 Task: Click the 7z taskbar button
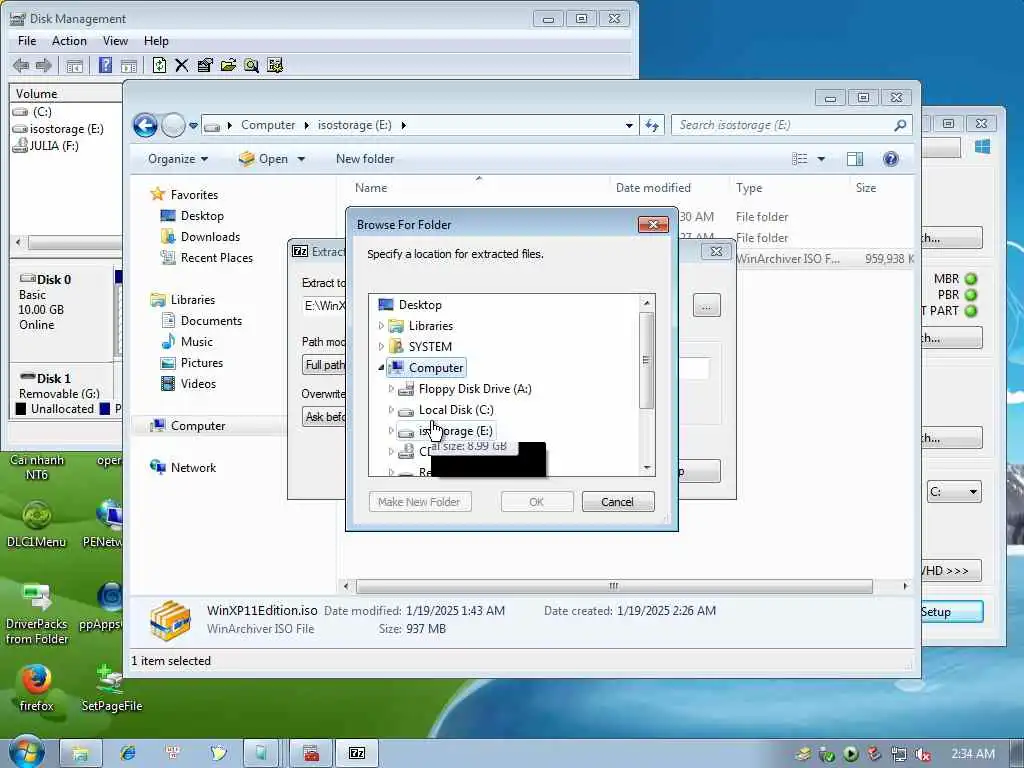[x=357, y=753]
